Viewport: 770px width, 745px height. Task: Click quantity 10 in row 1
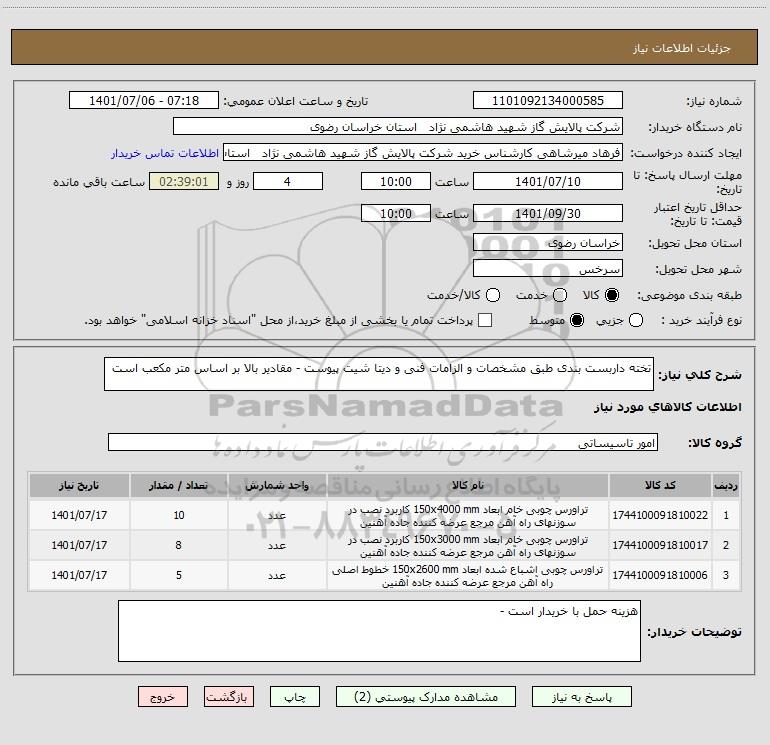click(178, 515)
